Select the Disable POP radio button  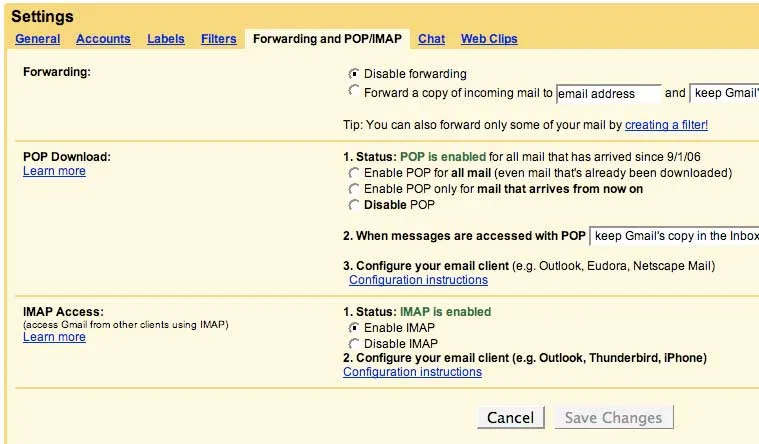click(x=353, y=205)
